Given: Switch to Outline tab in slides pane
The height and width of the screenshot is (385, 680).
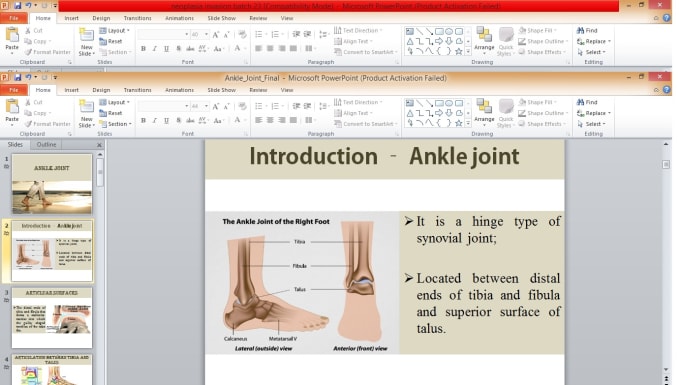Looking at the screenshot, I should (46, 144).
